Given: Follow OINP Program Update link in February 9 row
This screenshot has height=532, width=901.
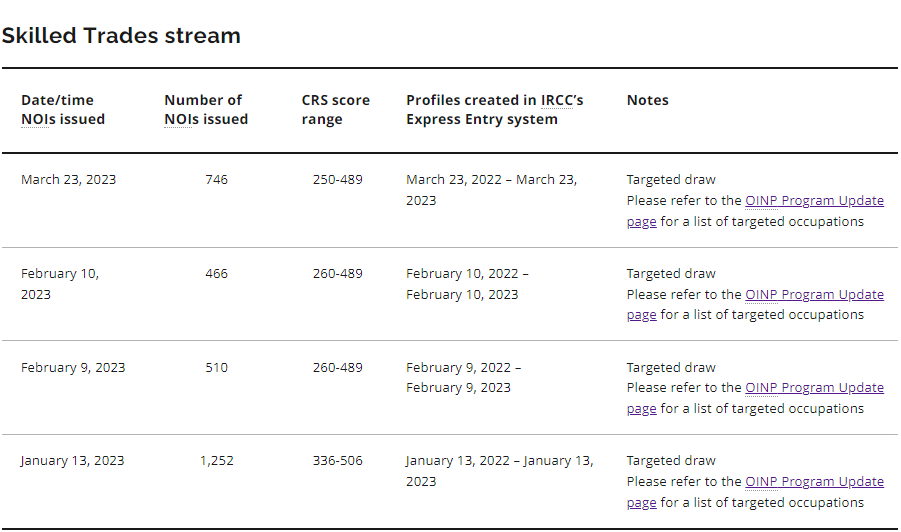Looking at the screenshot, I should click(814, 388).
